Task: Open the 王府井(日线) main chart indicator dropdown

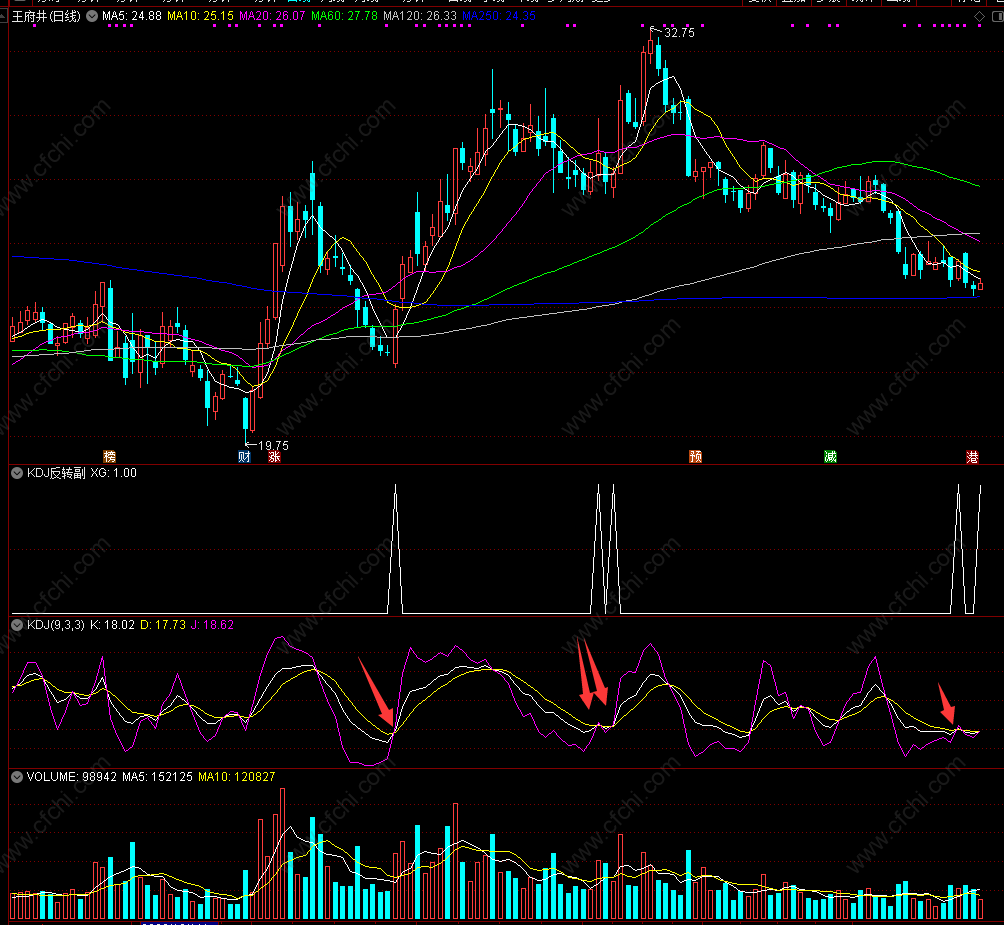Action: click(92, 16)
